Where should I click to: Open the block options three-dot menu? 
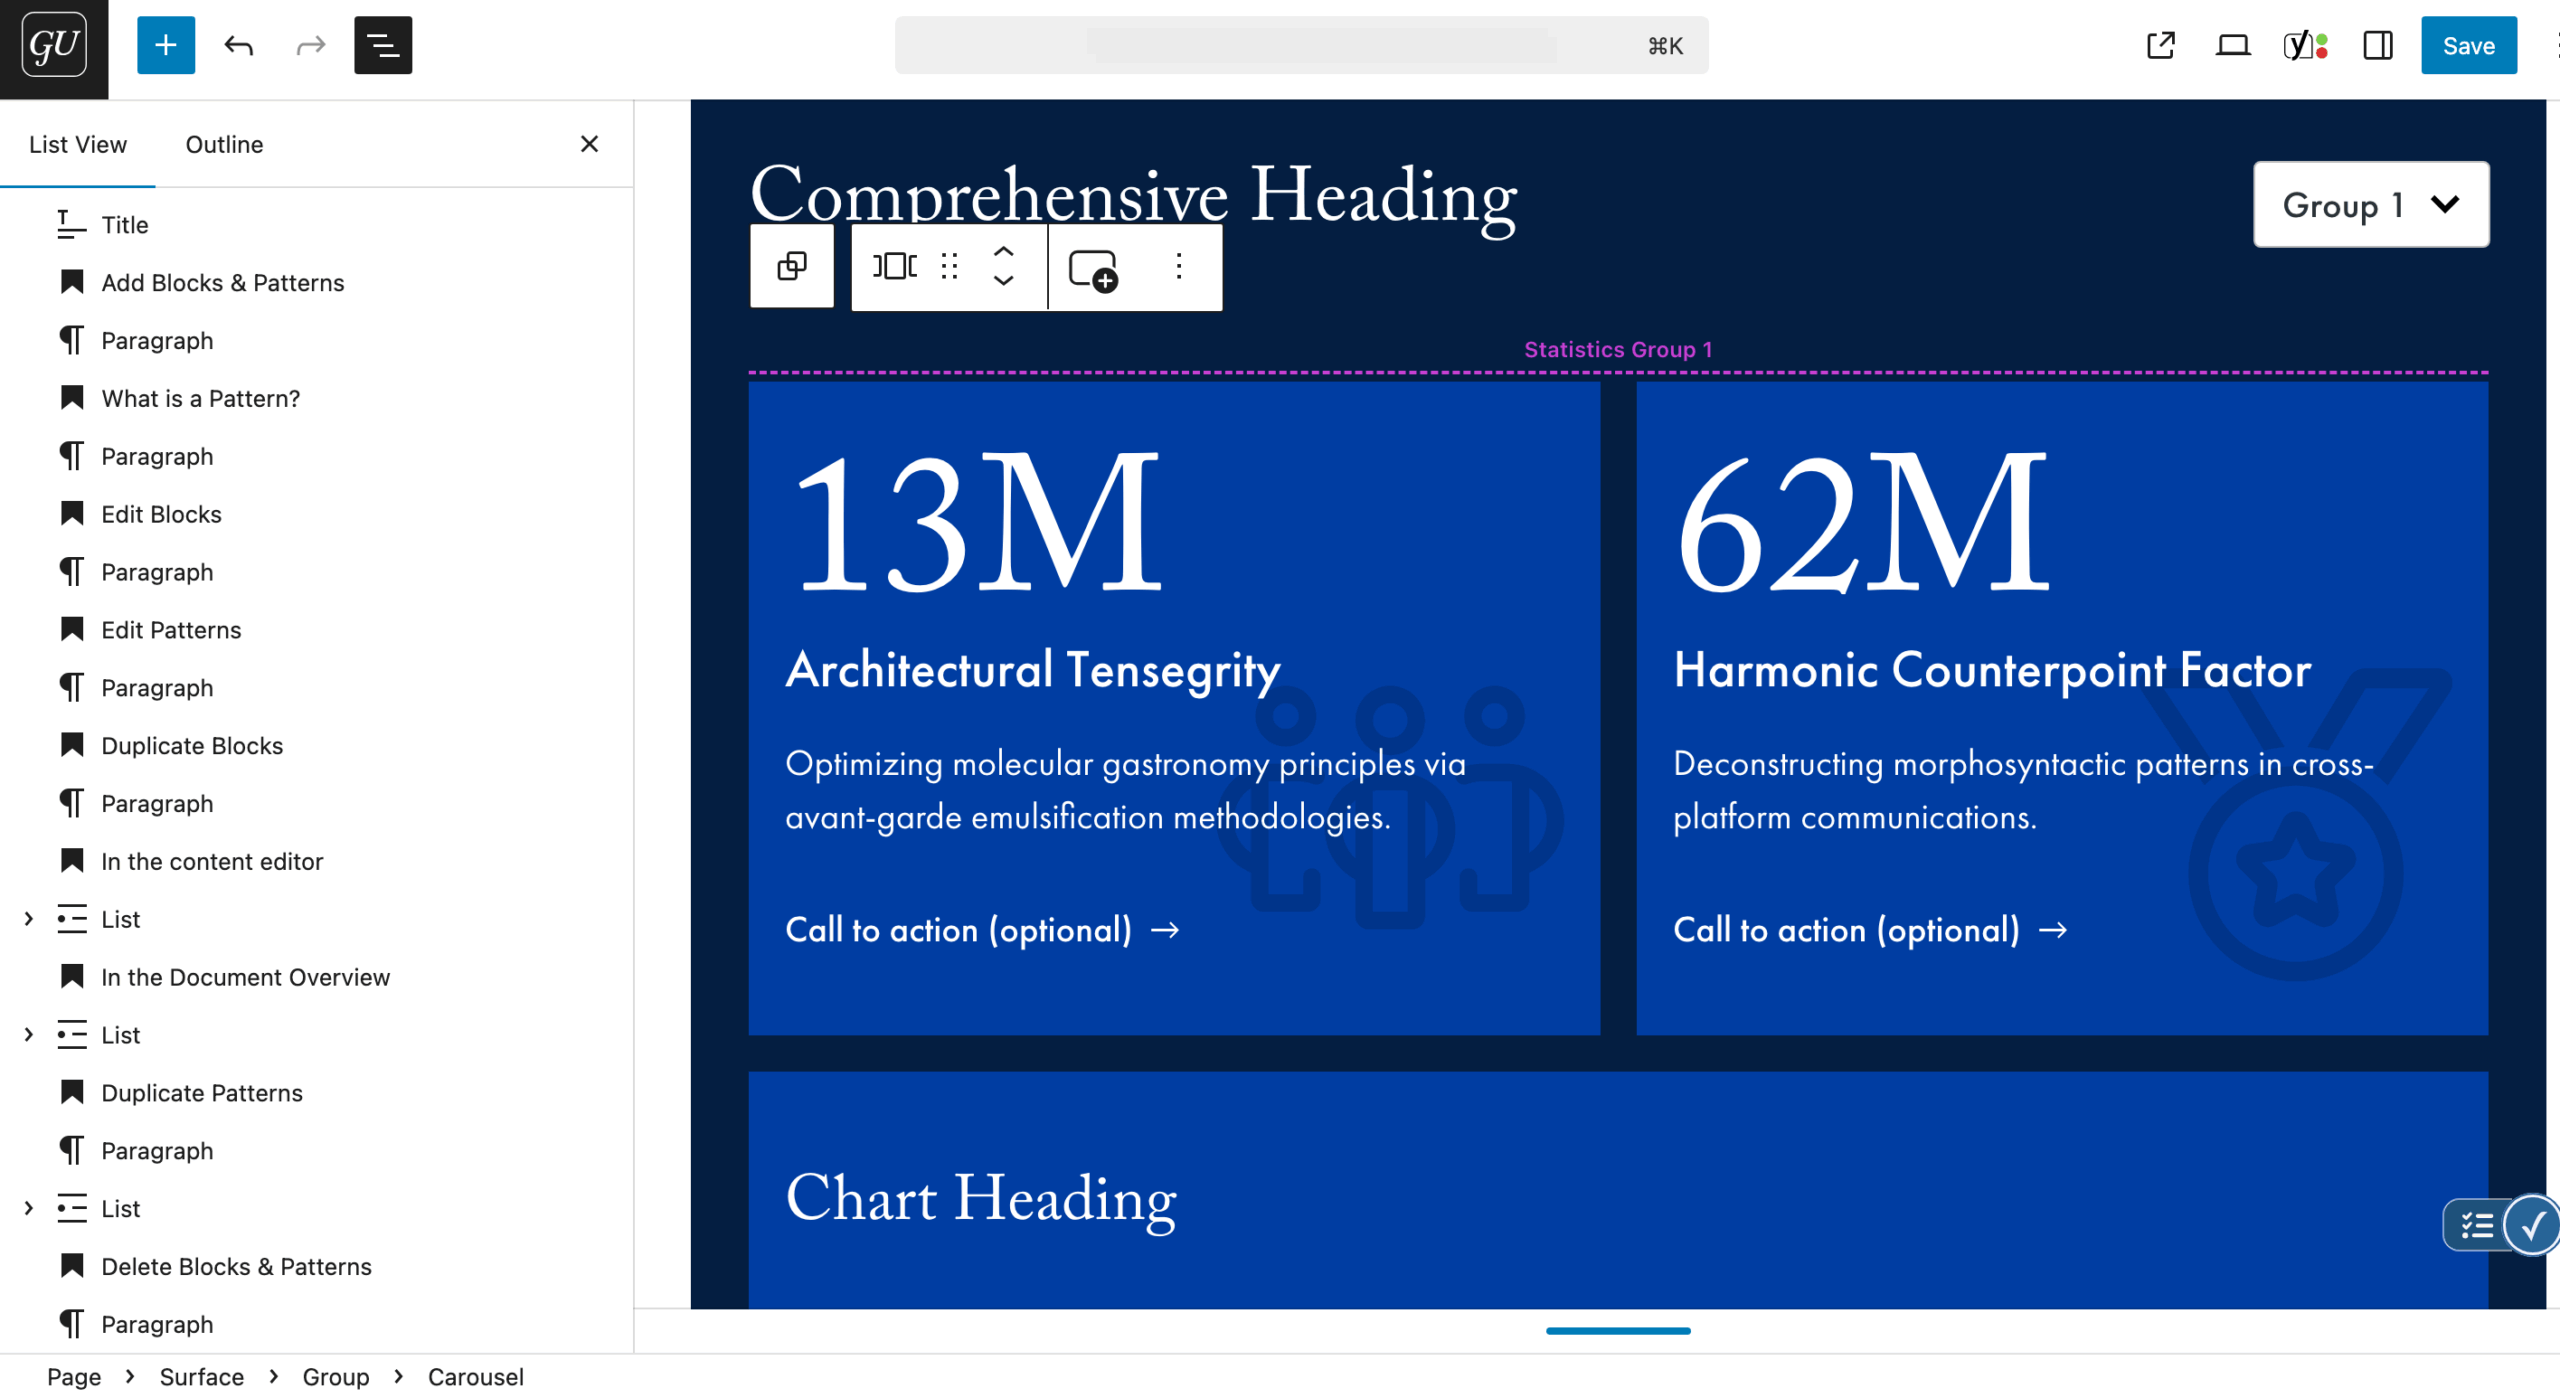[1179, 266]
